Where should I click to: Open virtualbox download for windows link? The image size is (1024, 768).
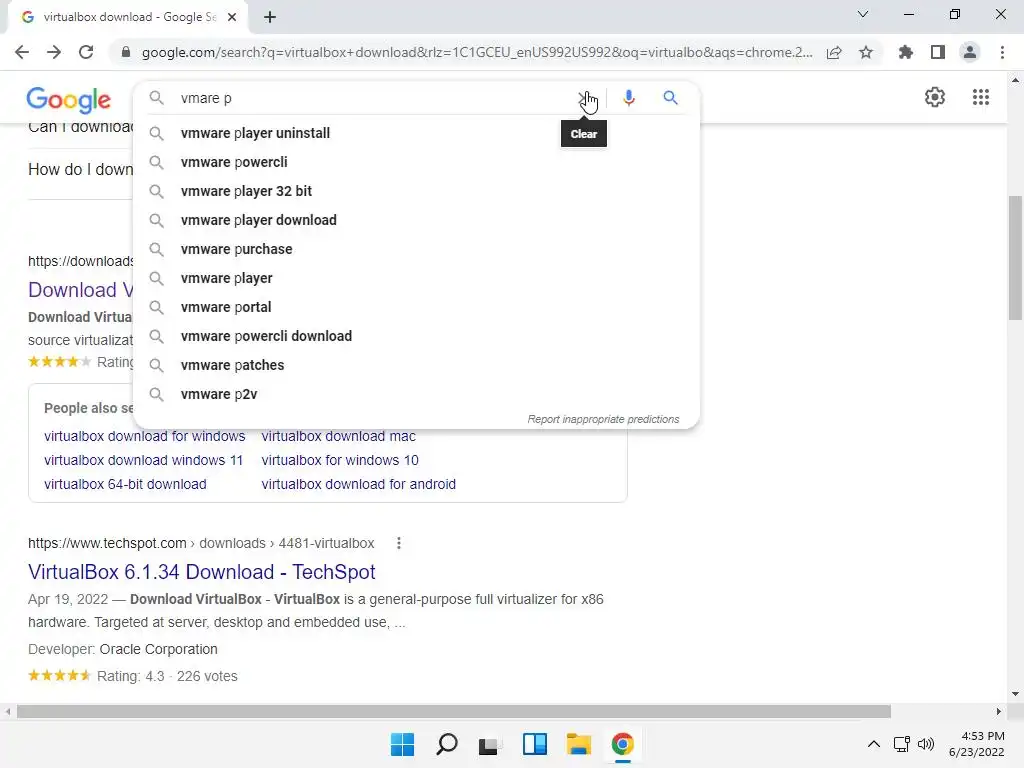(144, 436)
